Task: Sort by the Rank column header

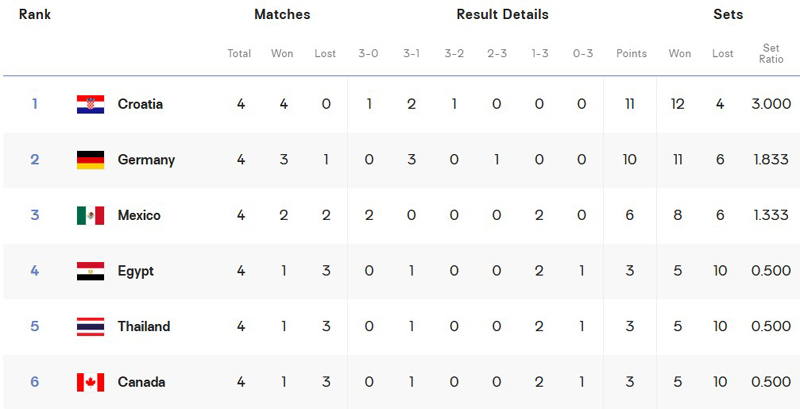Action: (x=35, y=14)
